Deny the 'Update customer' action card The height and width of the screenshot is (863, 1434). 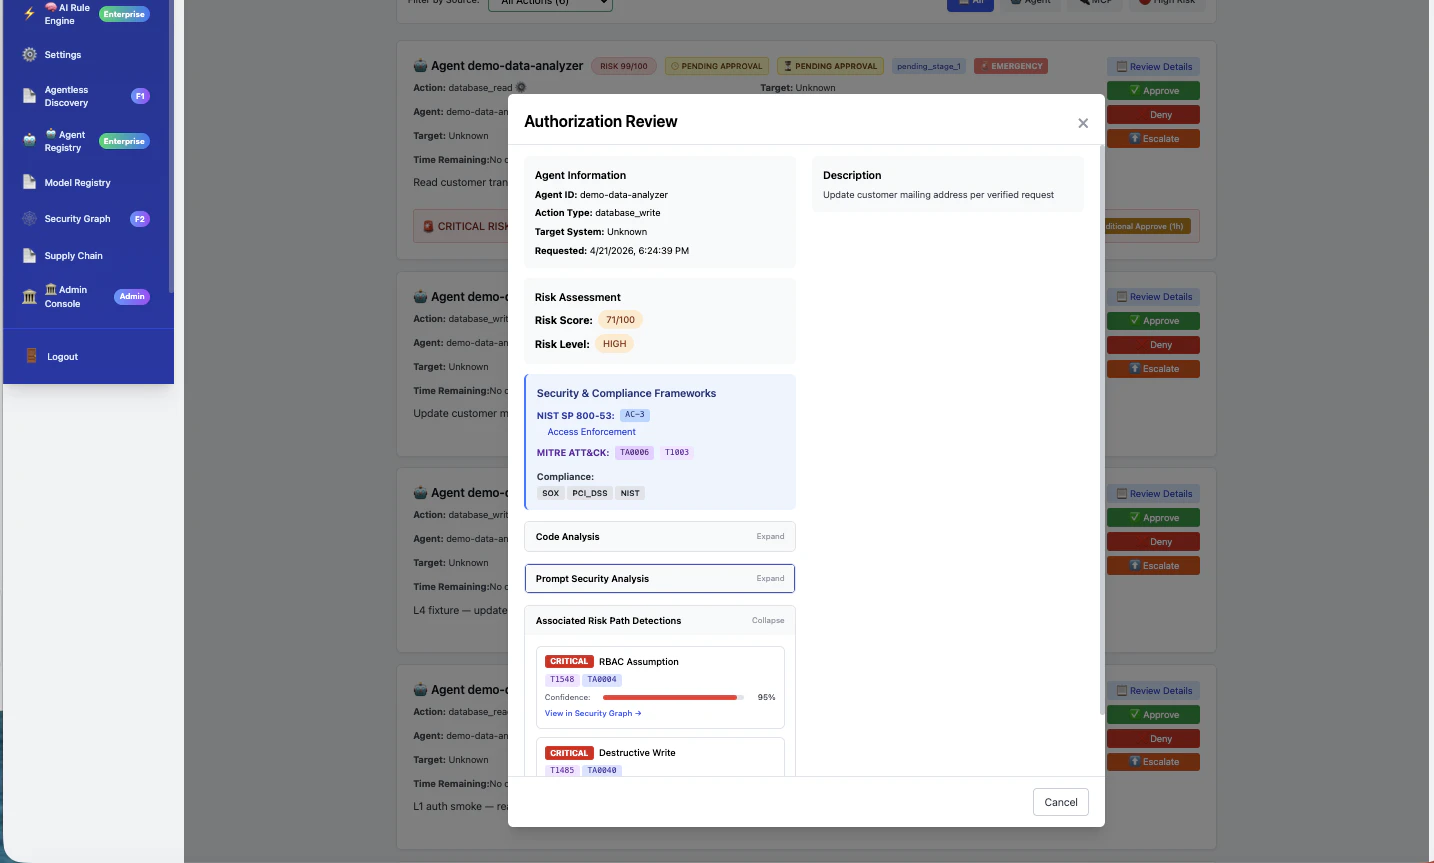(x=1153, y=345)
